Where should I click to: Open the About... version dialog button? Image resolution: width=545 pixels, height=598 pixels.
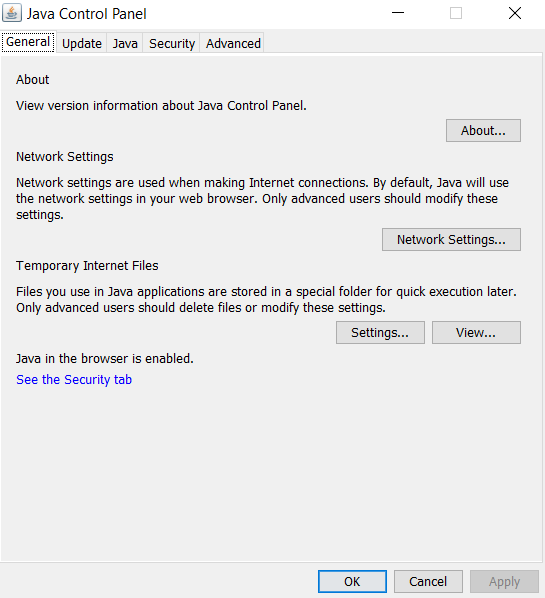(x=483, y=130)
